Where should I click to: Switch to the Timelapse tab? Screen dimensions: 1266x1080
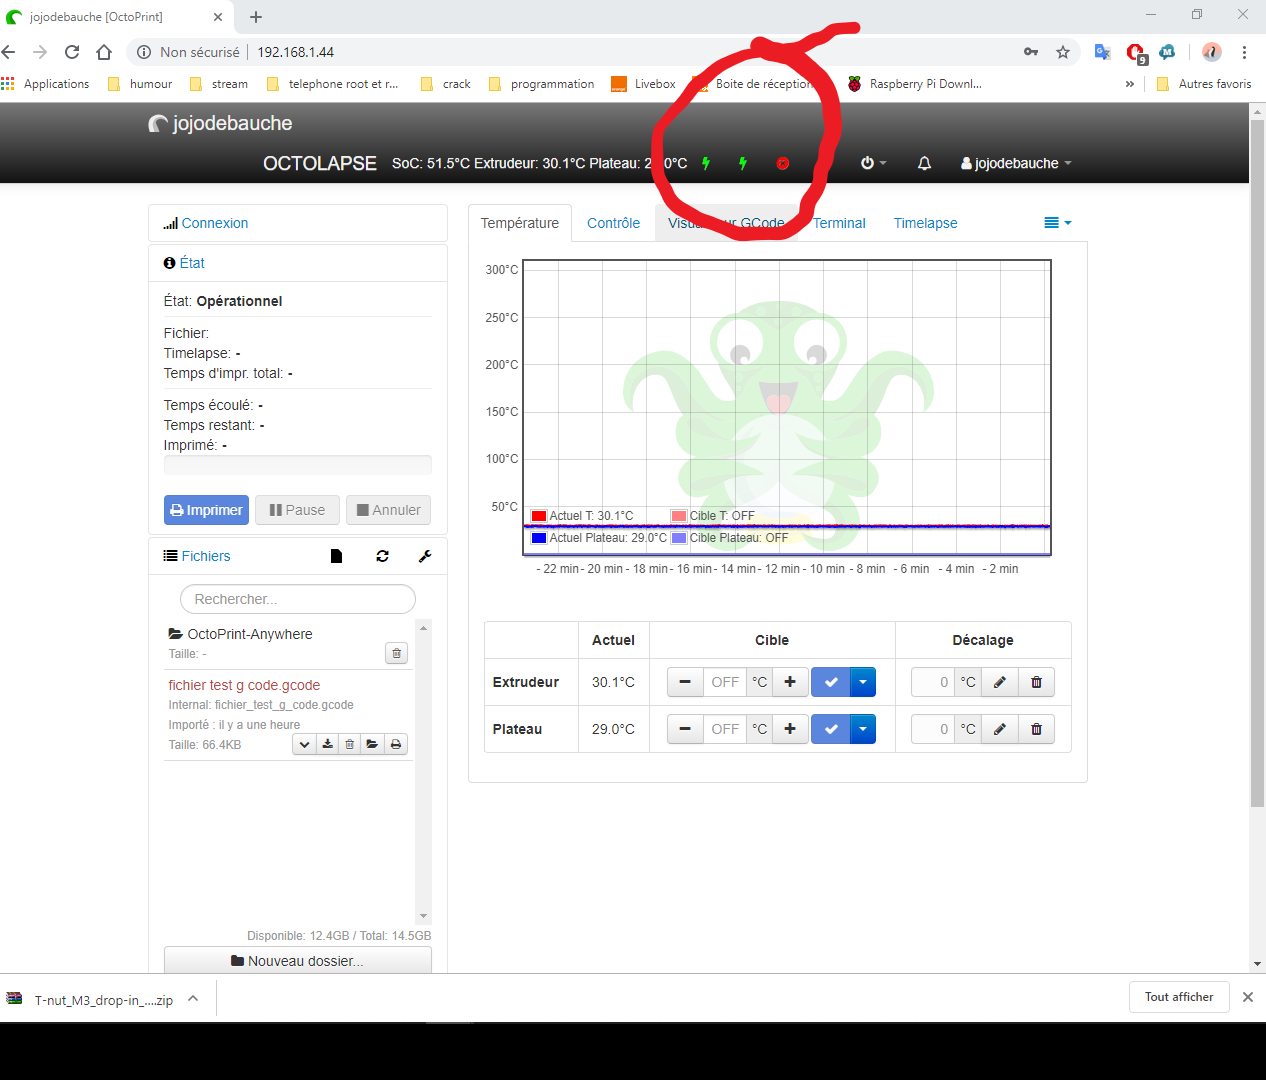pos(925,223)
